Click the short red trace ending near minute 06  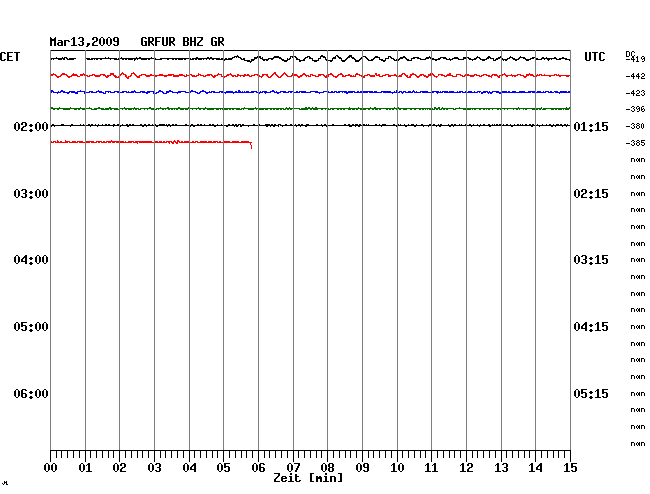coord(151,142)
